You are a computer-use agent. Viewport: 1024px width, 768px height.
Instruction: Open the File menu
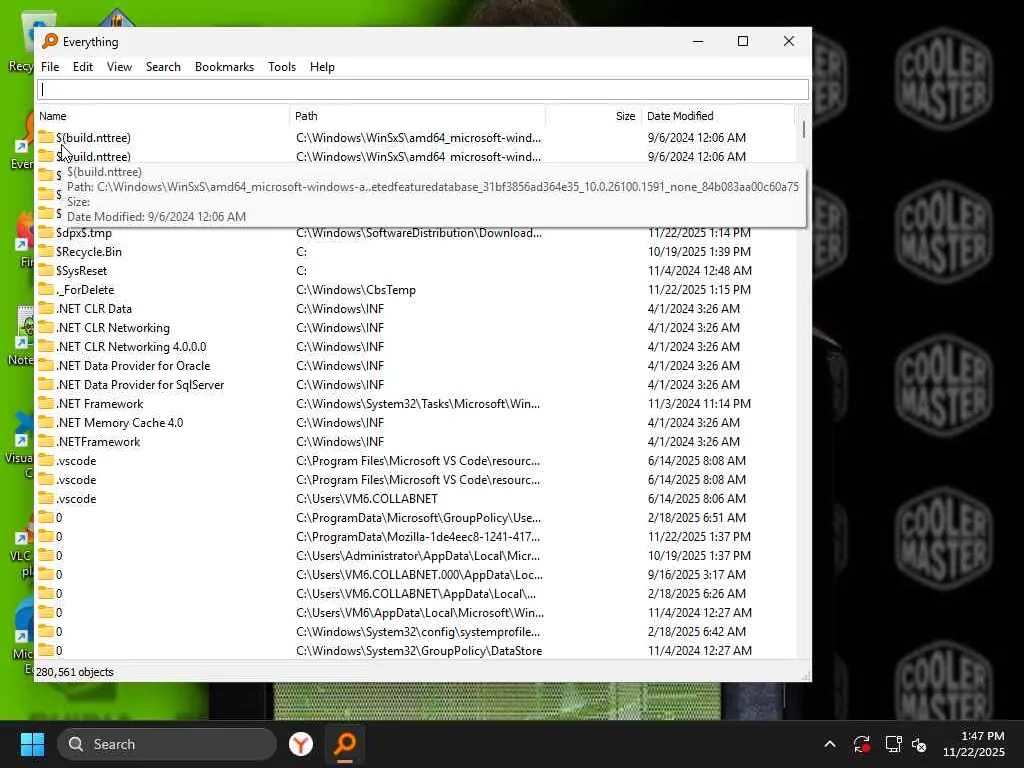[x=50, y=67]
